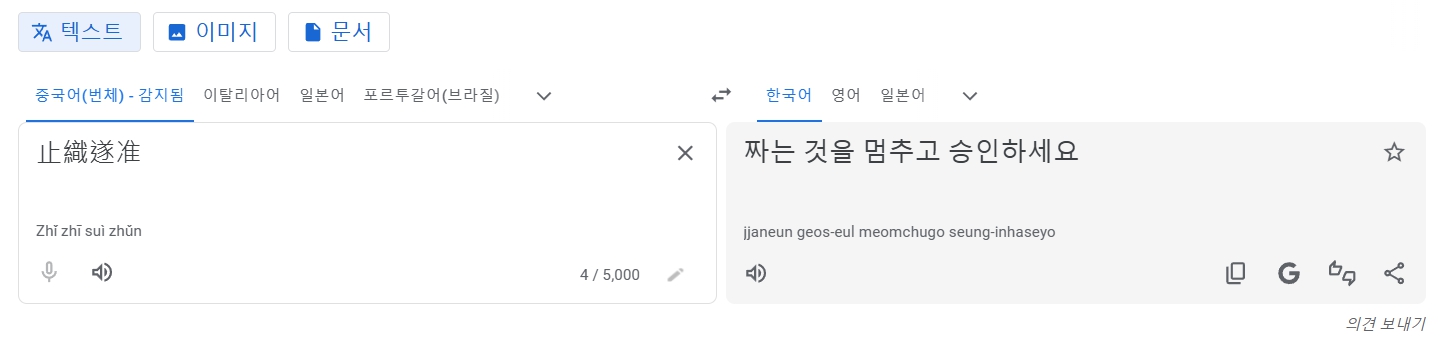The width and height of the screenshot is (1446, 361).
Task: Switch to 이미지 translation mode
Action: coord(214,32)
